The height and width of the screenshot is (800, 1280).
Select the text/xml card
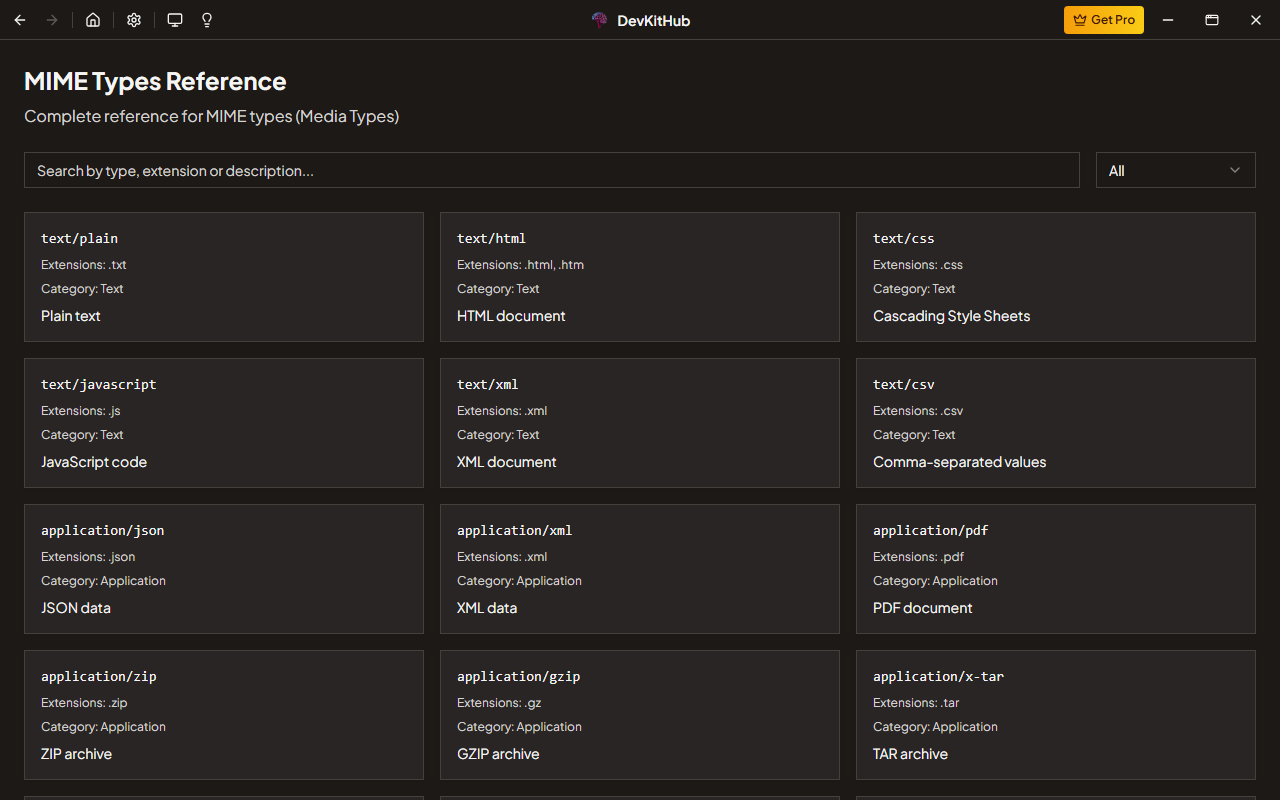tap(640, 423)
